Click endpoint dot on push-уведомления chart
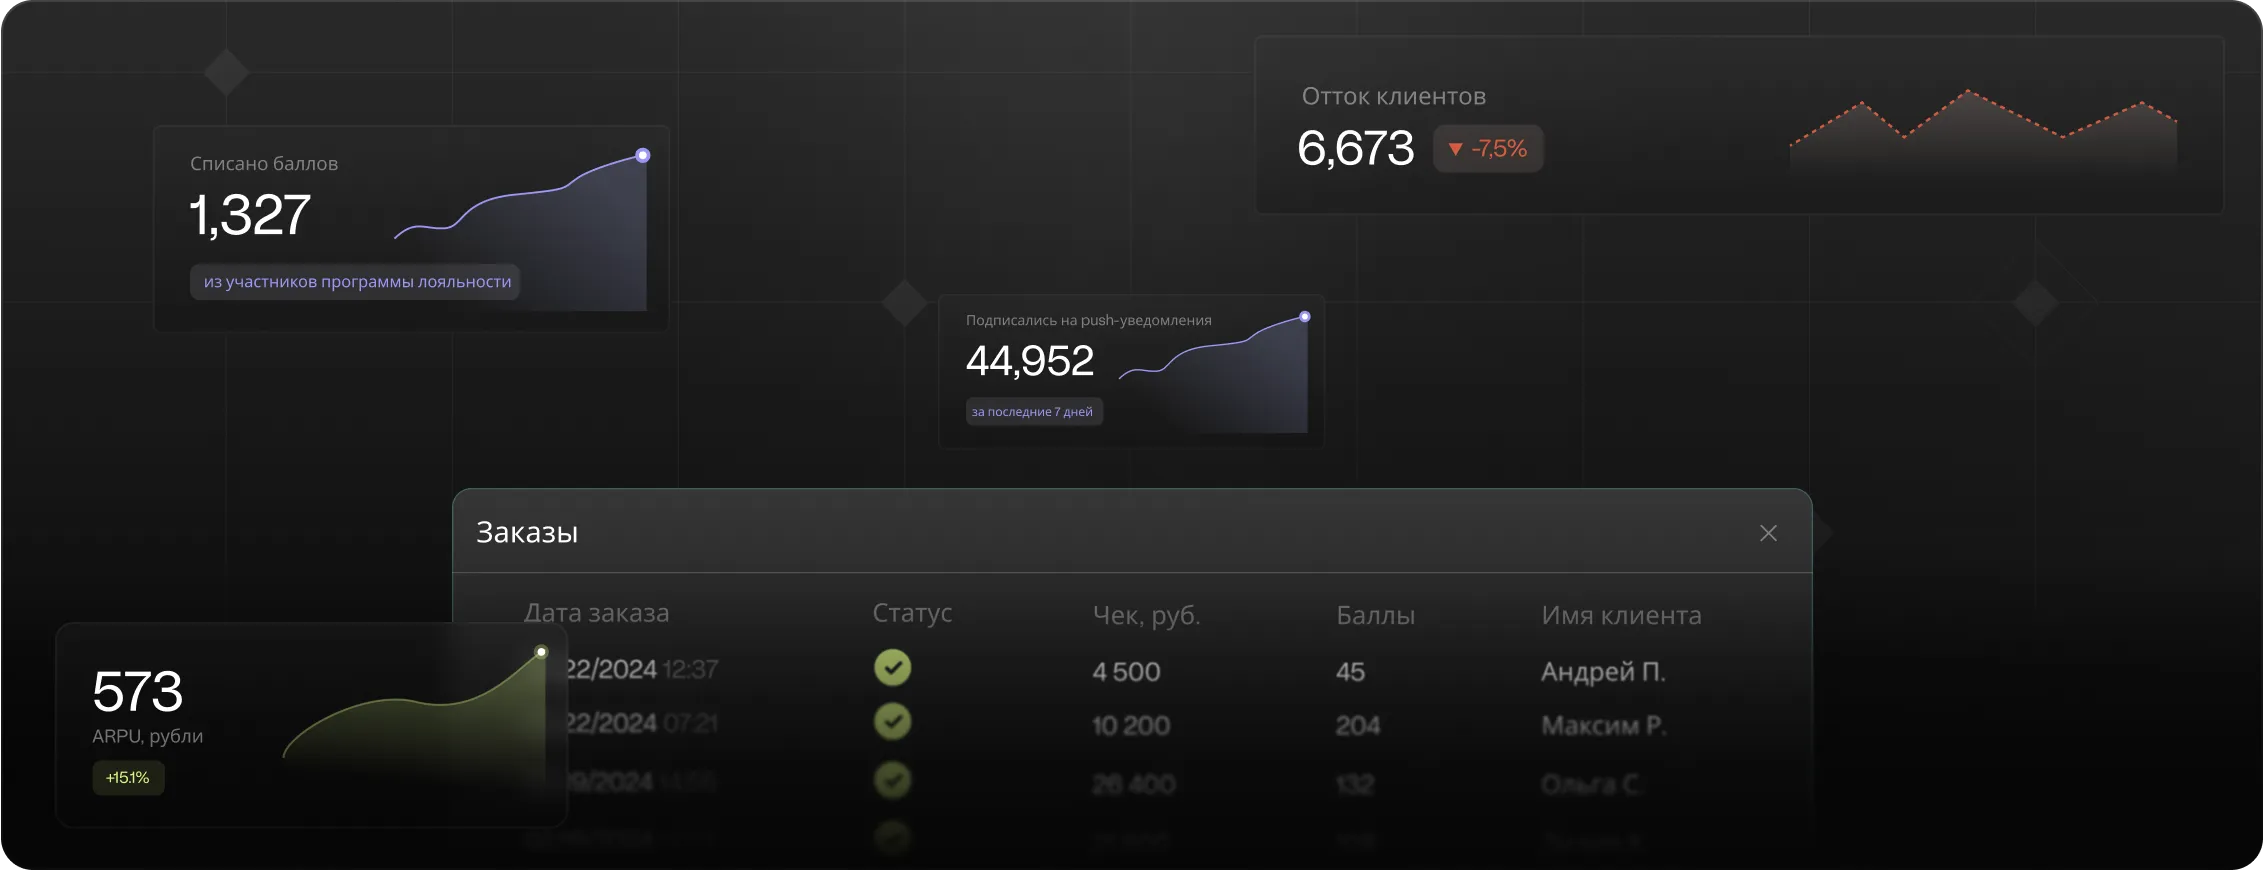Image resolution: width=2263 pixels, height=870 pixels. click(x=1304, y=317)
